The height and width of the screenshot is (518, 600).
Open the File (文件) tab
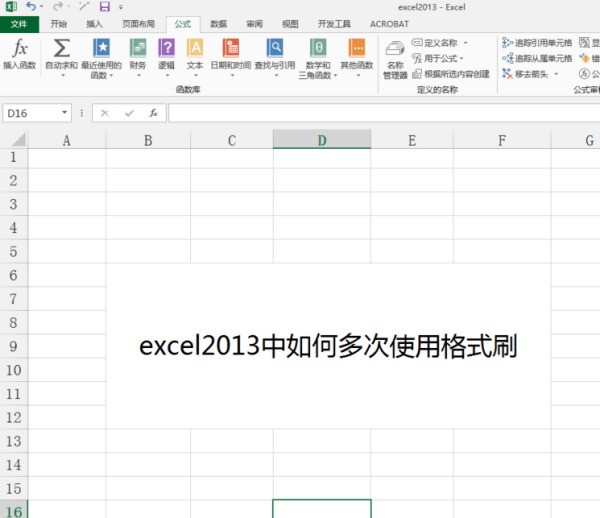coord(19,24)
